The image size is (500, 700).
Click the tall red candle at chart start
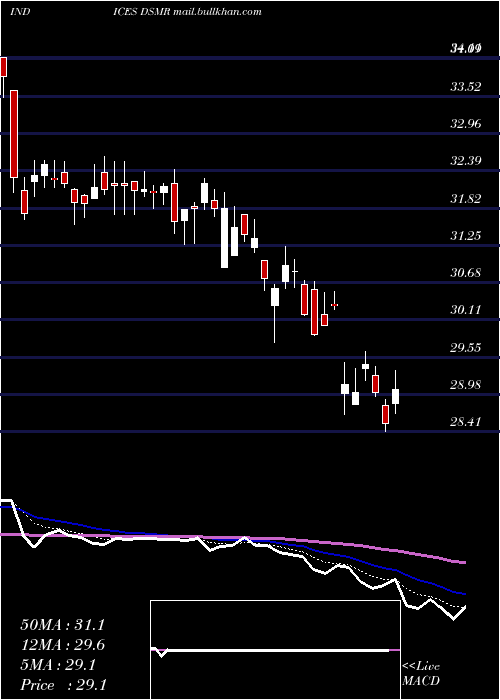(14, 134)
